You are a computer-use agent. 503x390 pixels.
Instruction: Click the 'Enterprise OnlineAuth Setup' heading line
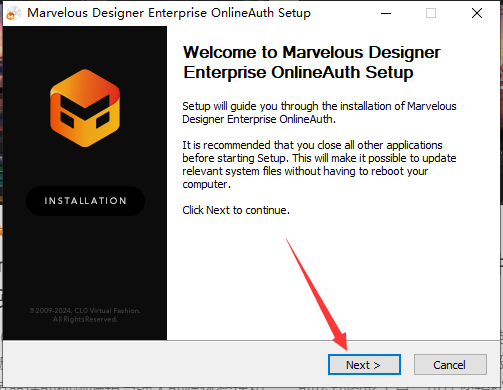click(298, 72)
